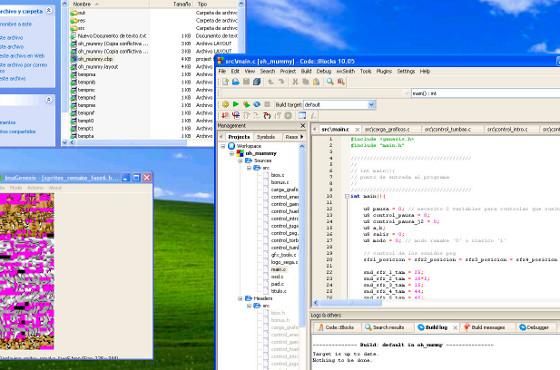
Task: Click the Save all files icon
Action: [x=256, y=82]
